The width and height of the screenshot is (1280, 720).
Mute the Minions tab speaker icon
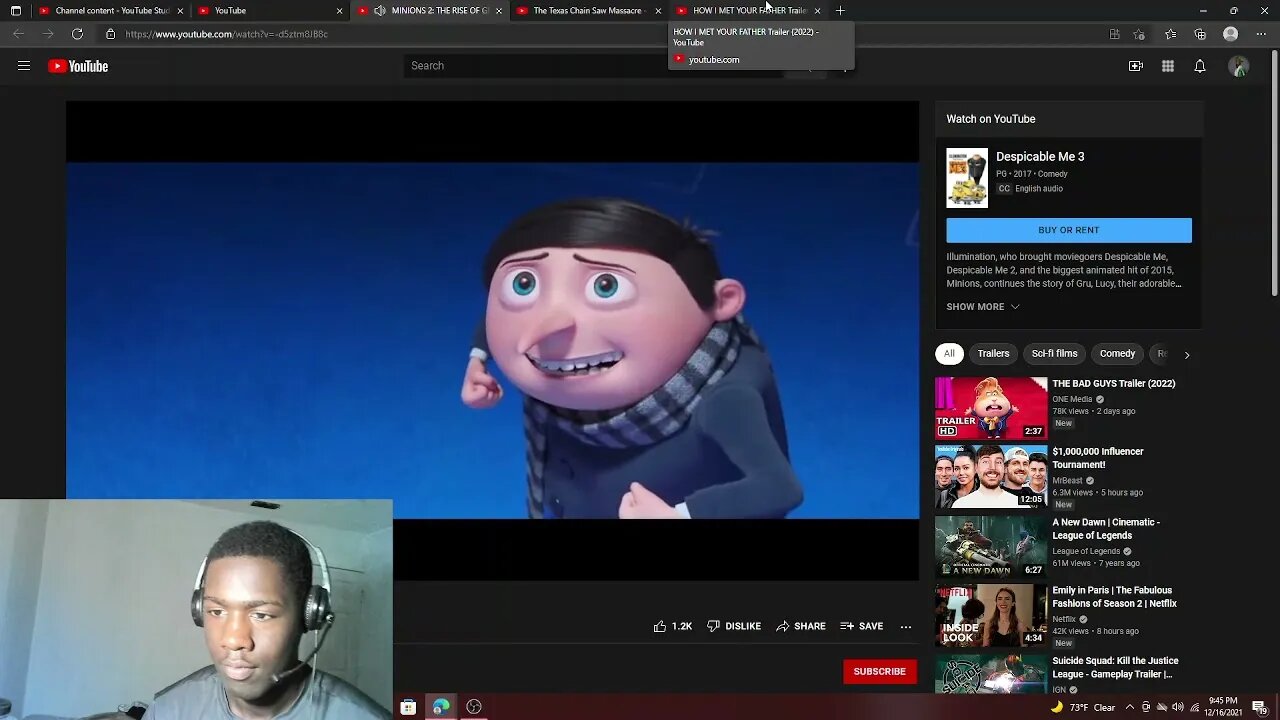click(379, 10)
